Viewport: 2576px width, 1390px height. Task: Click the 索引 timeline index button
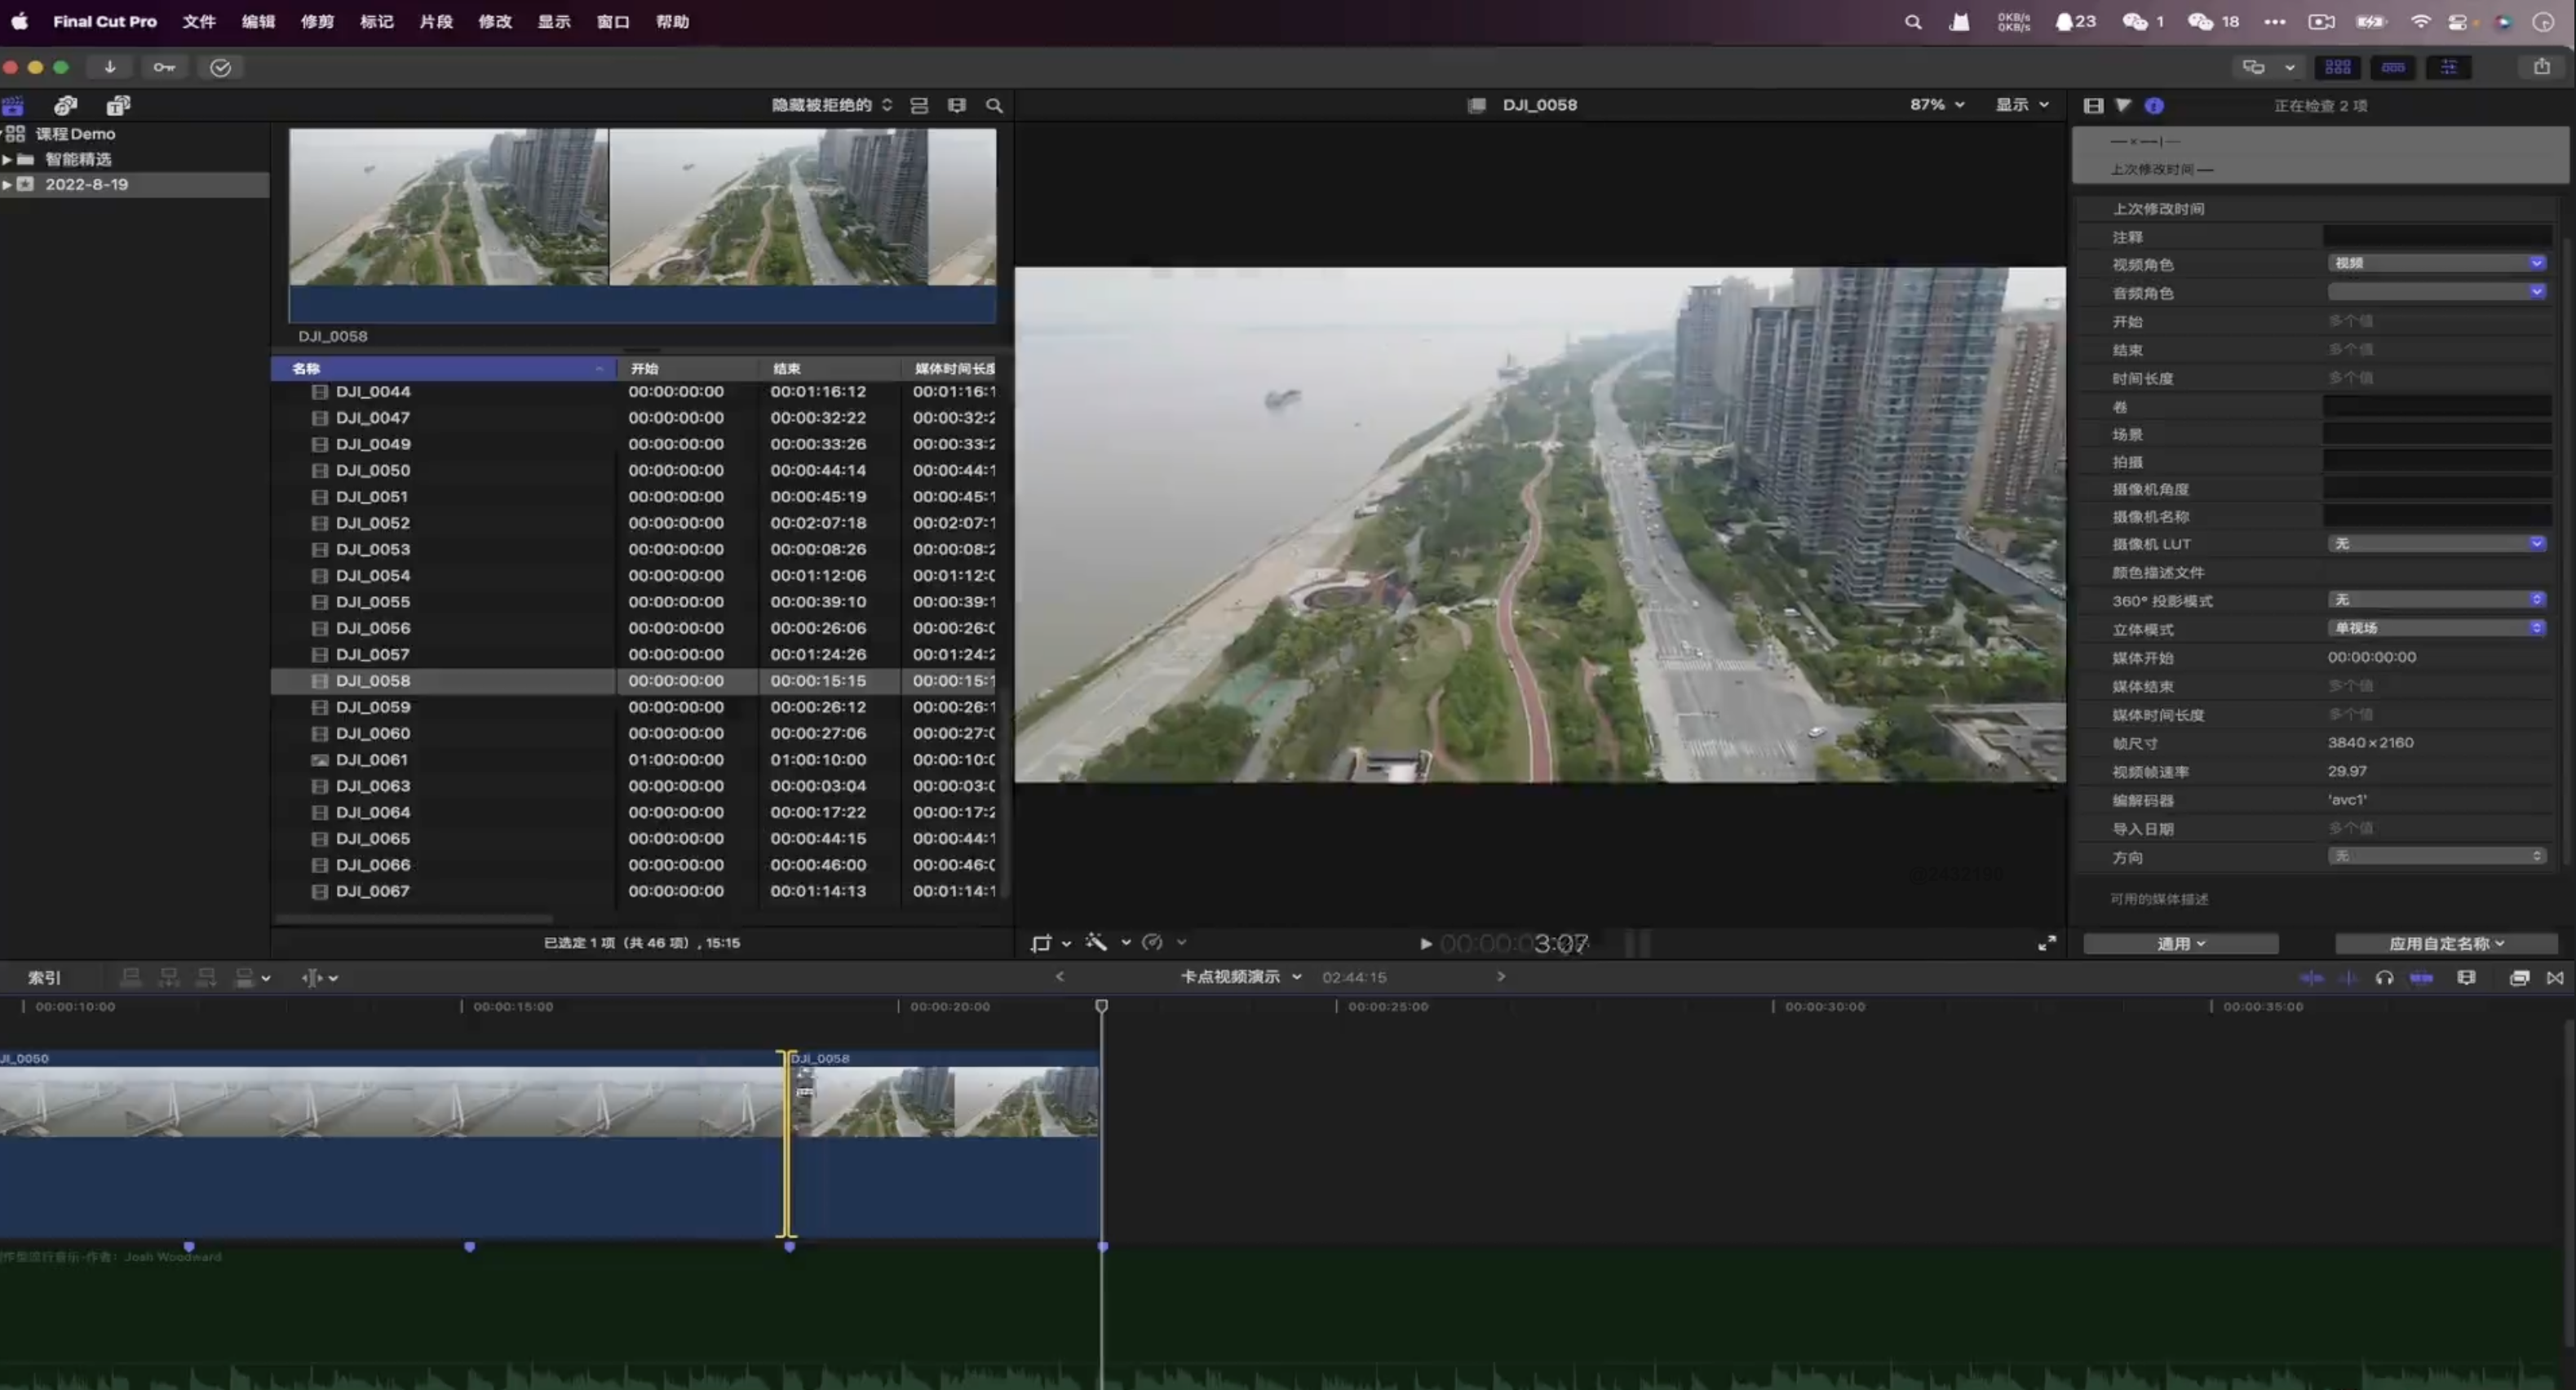[x=44, y=977]
